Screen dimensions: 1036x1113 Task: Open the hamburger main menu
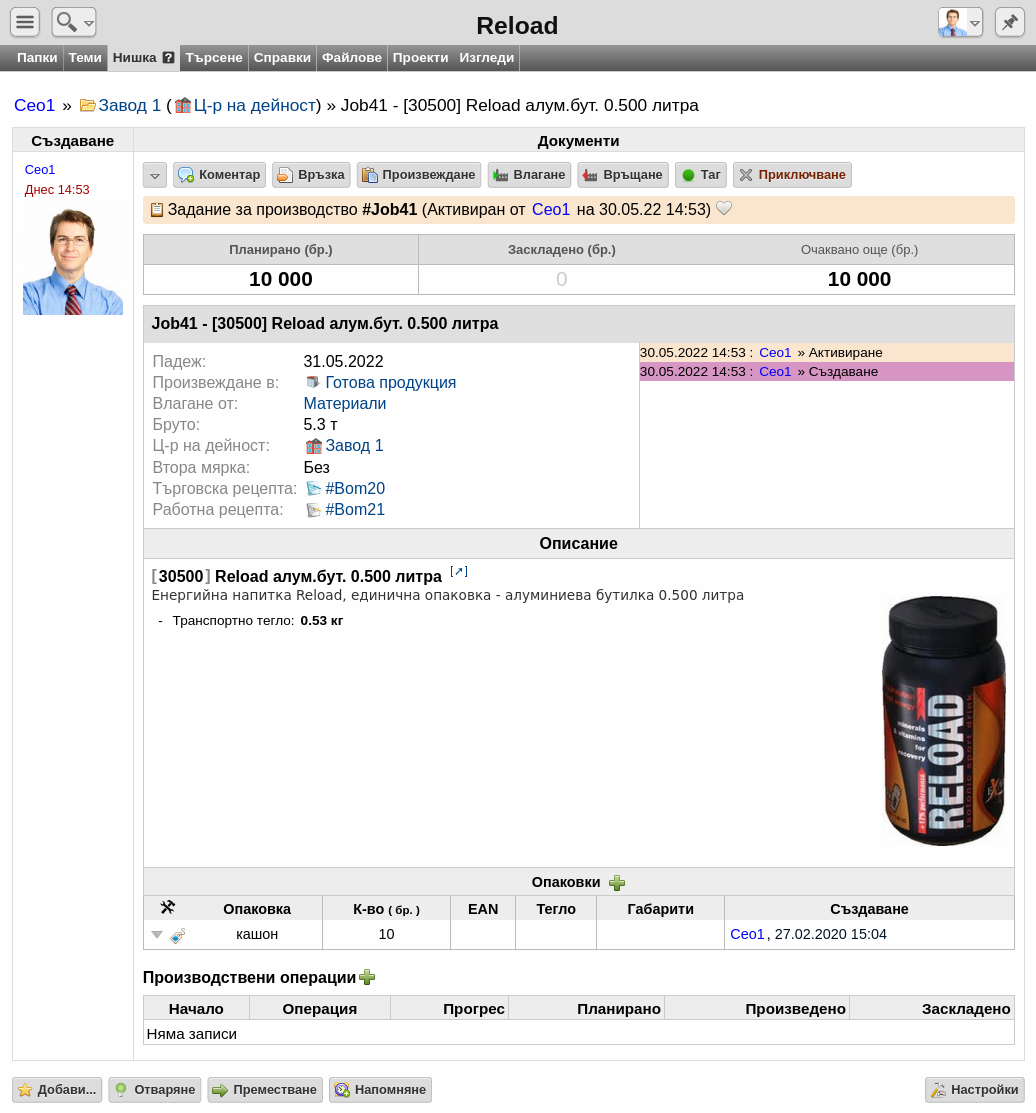tap(25, 22)
